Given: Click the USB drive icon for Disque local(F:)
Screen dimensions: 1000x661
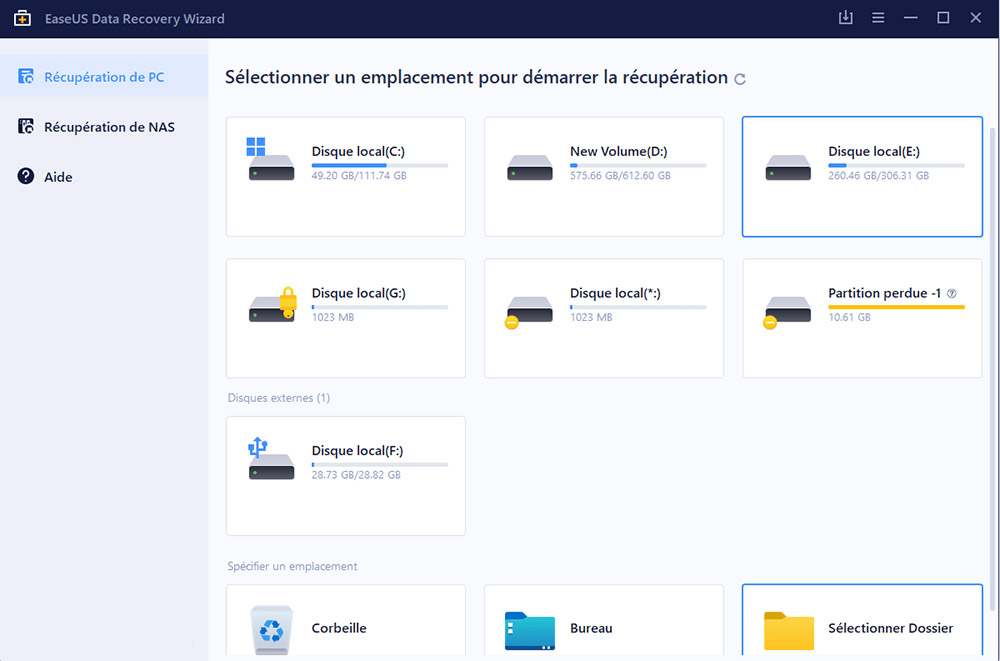Looking at the screenshot, I should [x=271, y=459].
